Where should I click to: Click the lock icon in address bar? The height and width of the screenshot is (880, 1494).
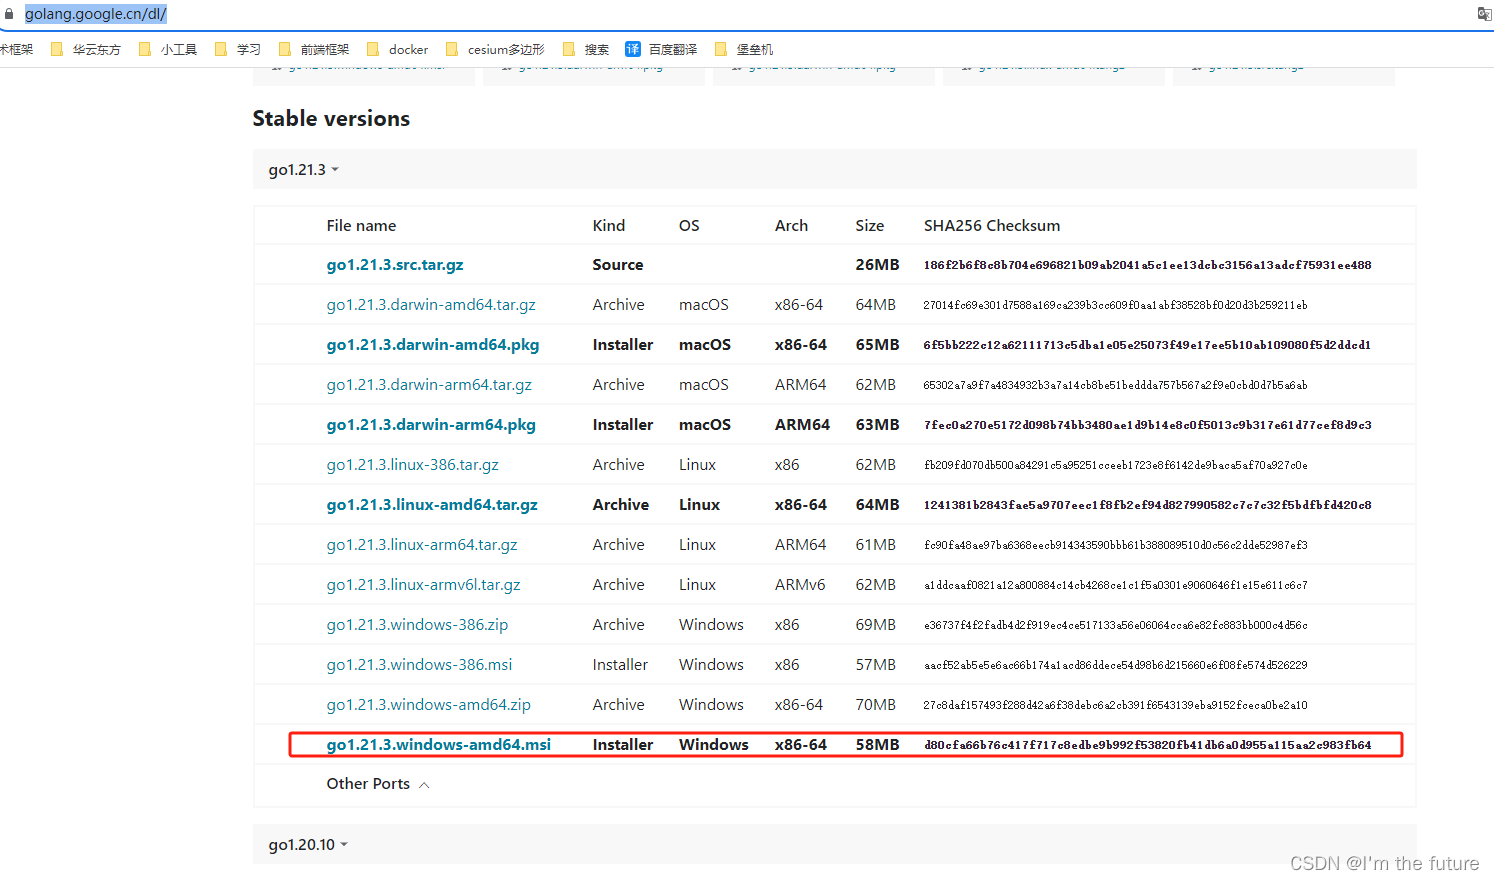[9, 14]
